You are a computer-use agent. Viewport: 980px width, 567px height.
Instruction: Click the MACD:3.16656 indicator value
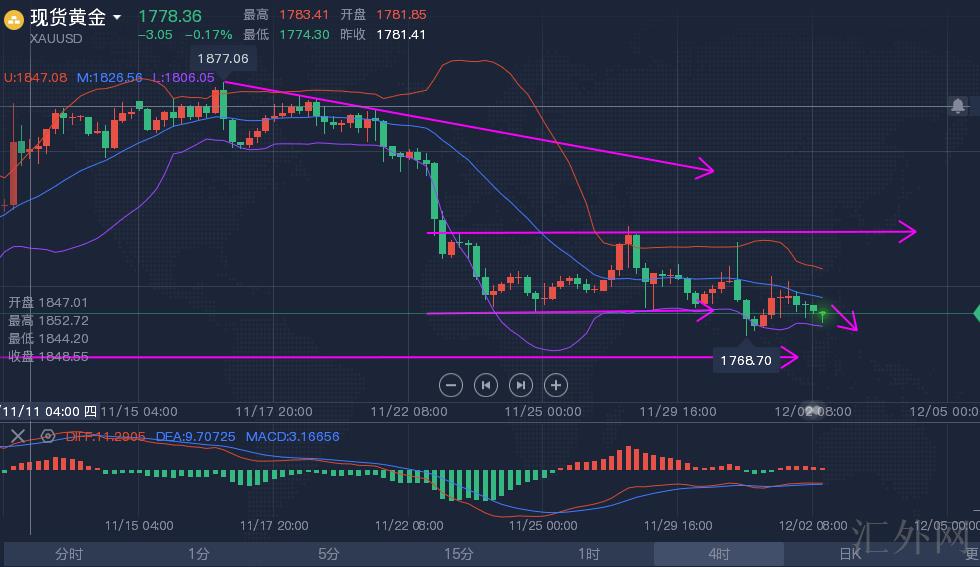tap(292, 436)
